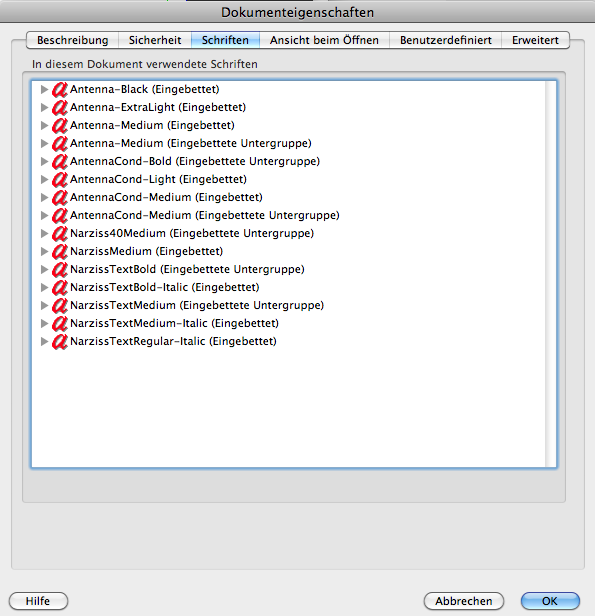The height and width of the screenshot is (616, 595).
Task: Select the Antenna-ExtraLight (Eingebettet) row text
Action: tap(158, 108)
